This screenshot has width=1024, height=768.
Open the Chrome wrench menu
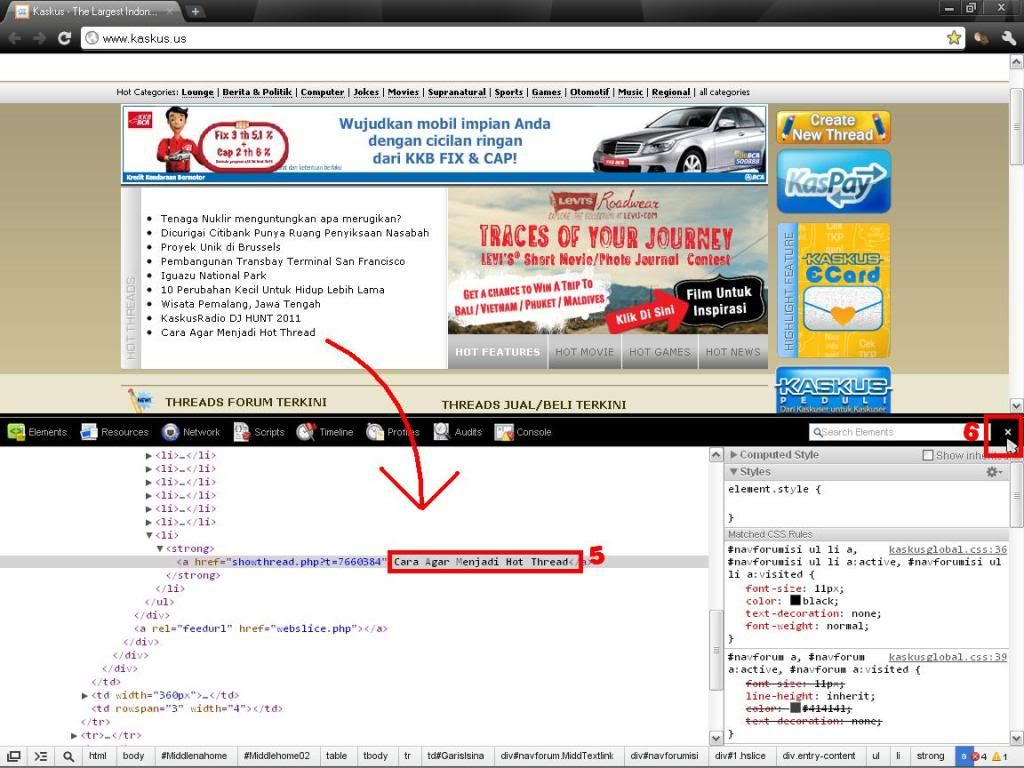tap(1009, 38)
